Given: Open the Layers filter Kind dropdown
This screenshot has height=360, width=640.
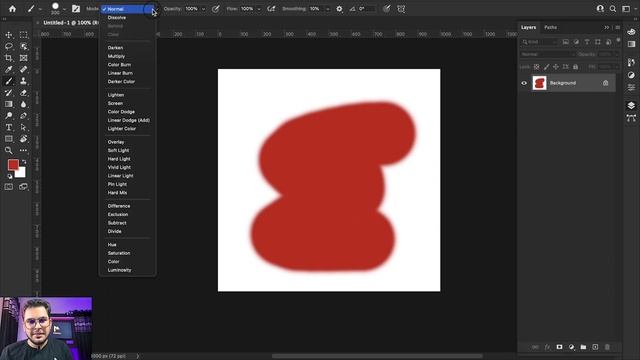Looking at the screenshot, I should pos(540,42).
